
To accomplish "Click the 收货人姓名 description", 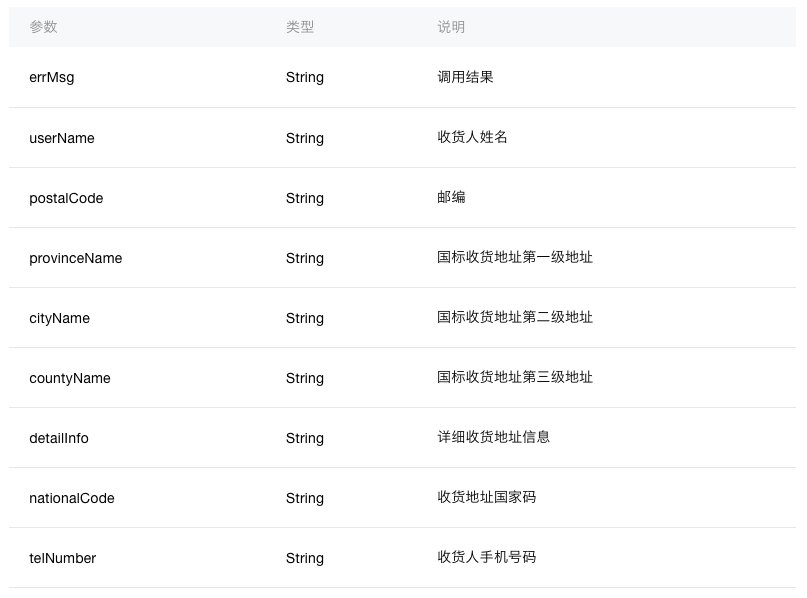I will click(472, 137).
